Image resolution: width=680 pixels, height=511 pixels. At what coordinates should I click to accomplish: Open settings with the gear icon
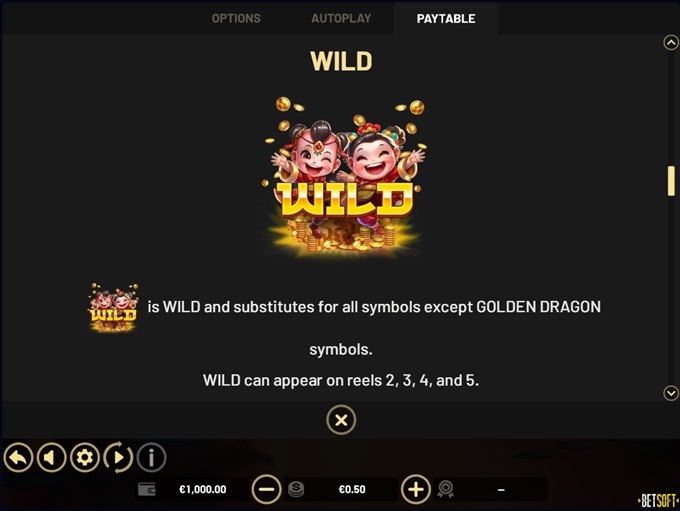[85, 457]
